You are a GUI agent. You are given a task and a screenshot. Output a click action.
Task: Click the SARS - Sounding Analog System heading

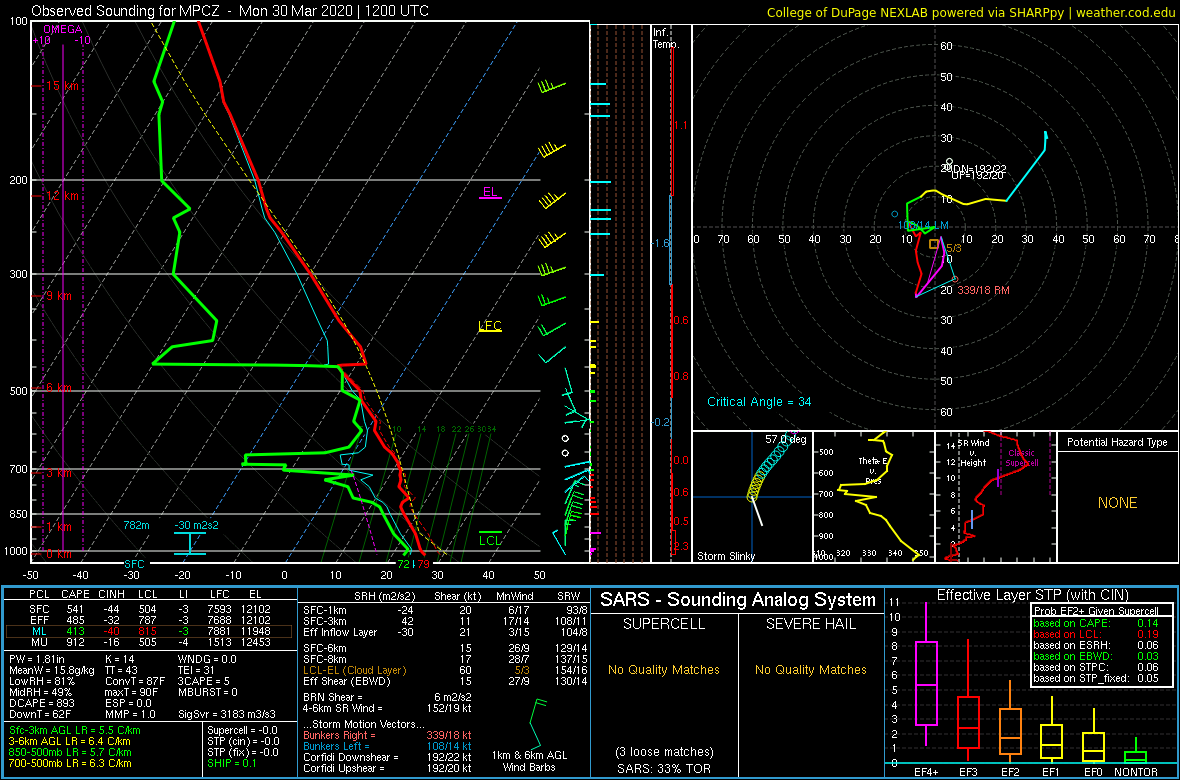point(738,601)
